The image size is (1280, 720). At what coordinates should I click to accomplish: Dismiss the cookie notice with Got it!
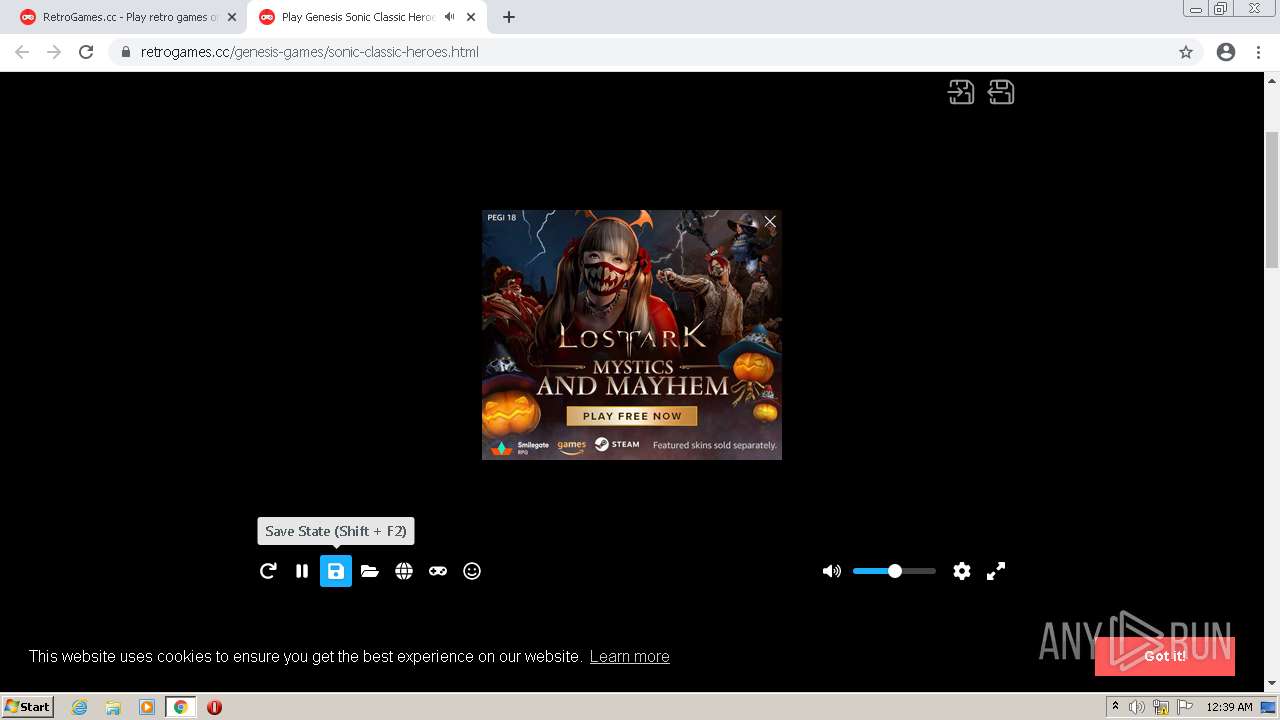click(x=1165, y=656)
